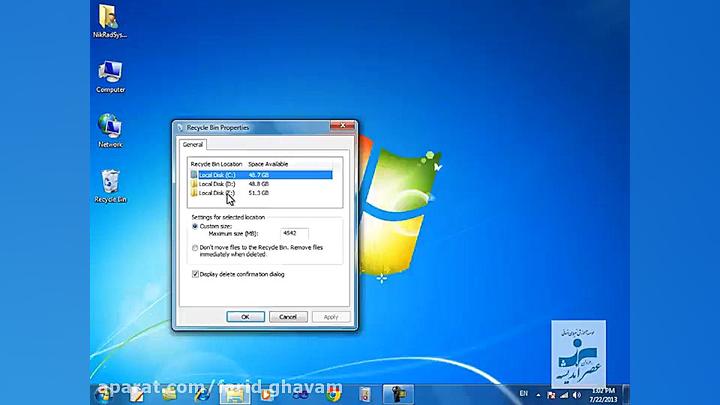Open the Windows Explorer taskbar button
The image size is (720, 405).
tap(235, 394)
